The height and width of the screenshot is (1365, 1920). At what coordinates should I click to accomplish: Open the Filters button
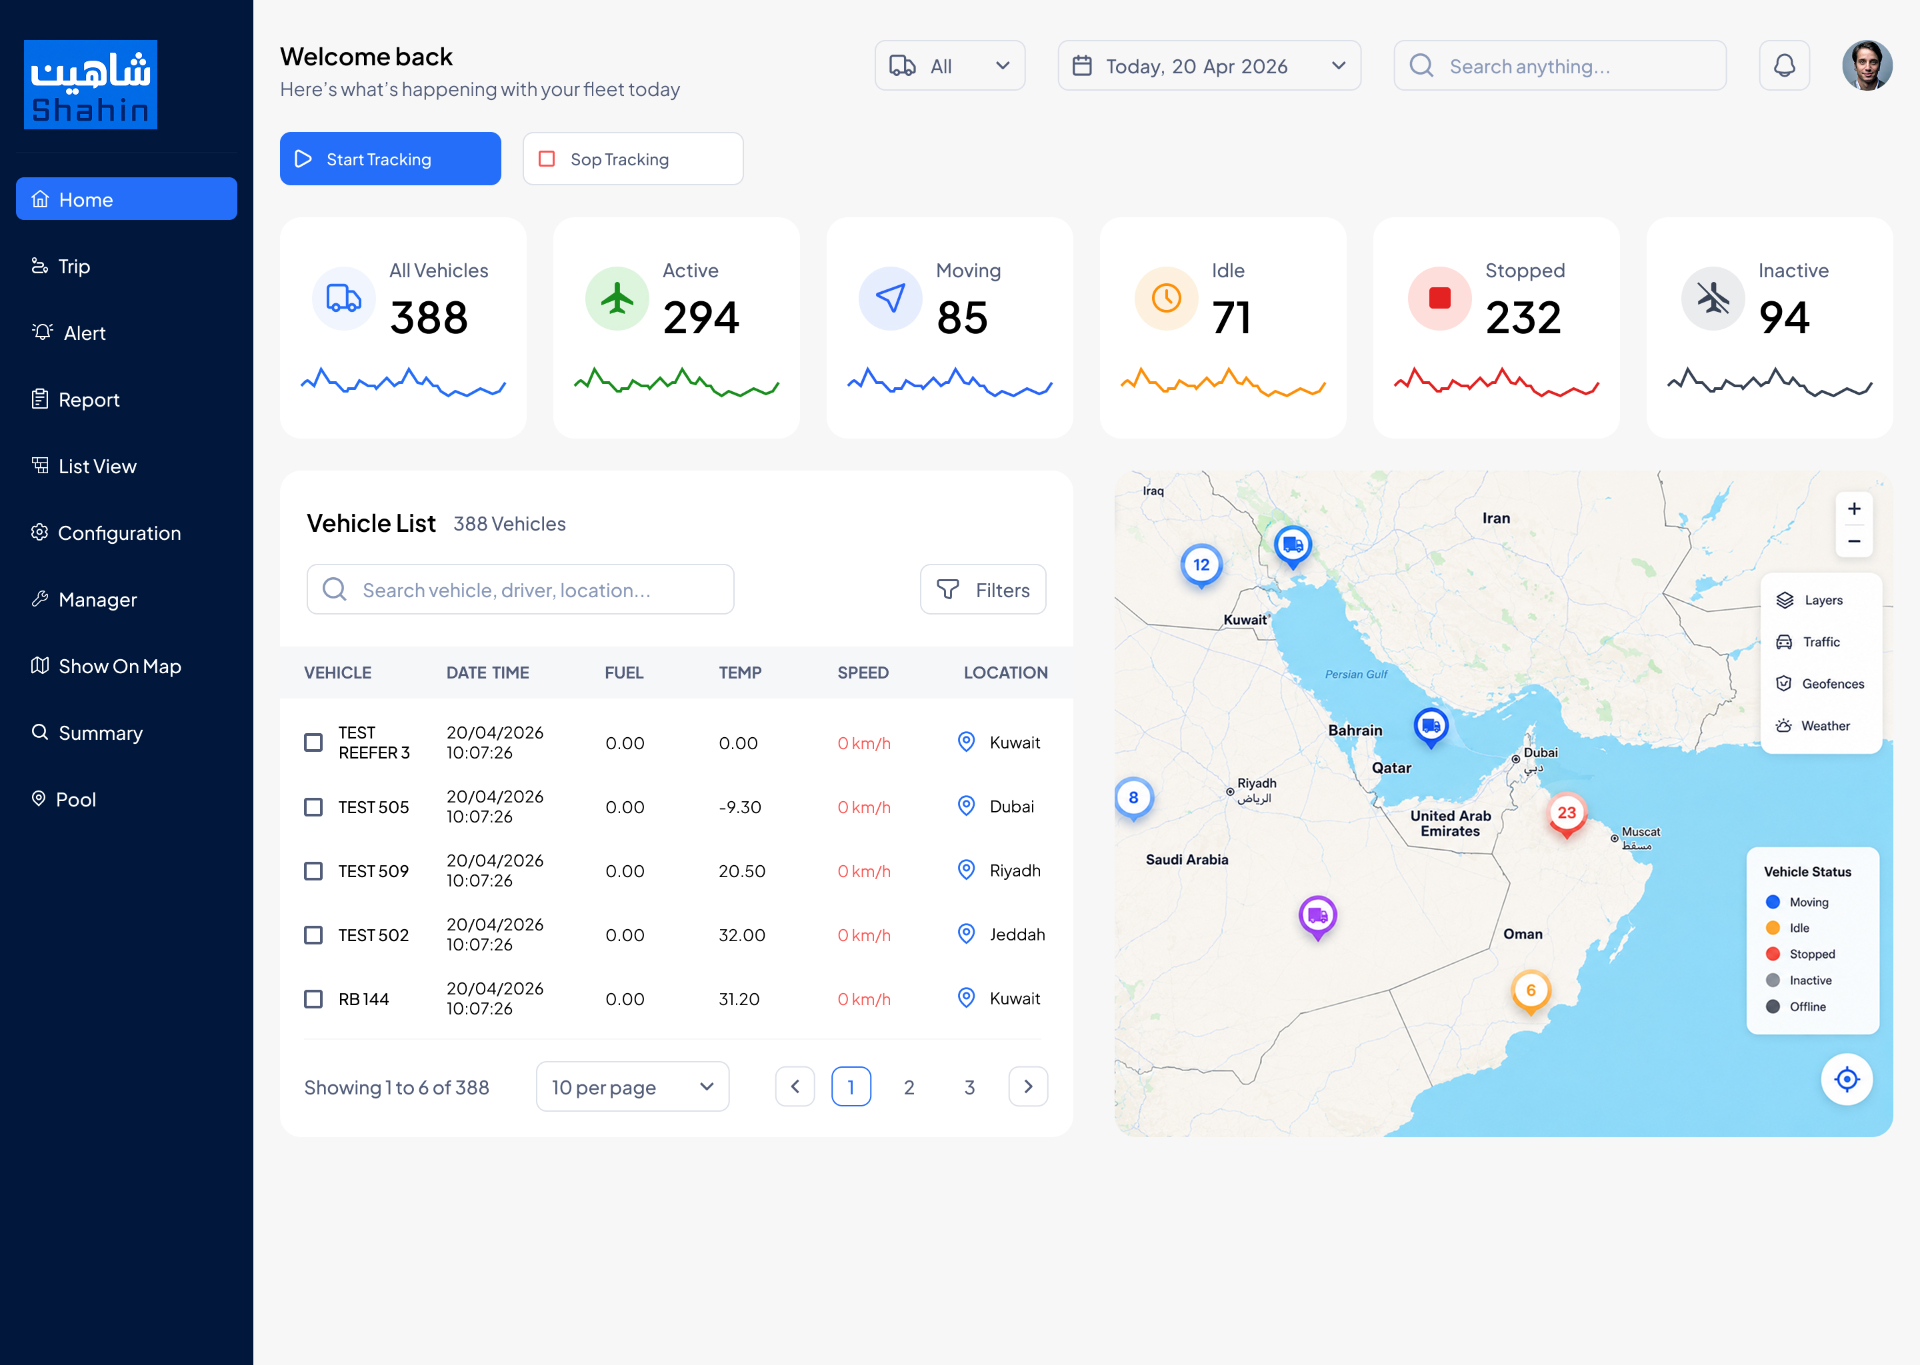(983, 590)
